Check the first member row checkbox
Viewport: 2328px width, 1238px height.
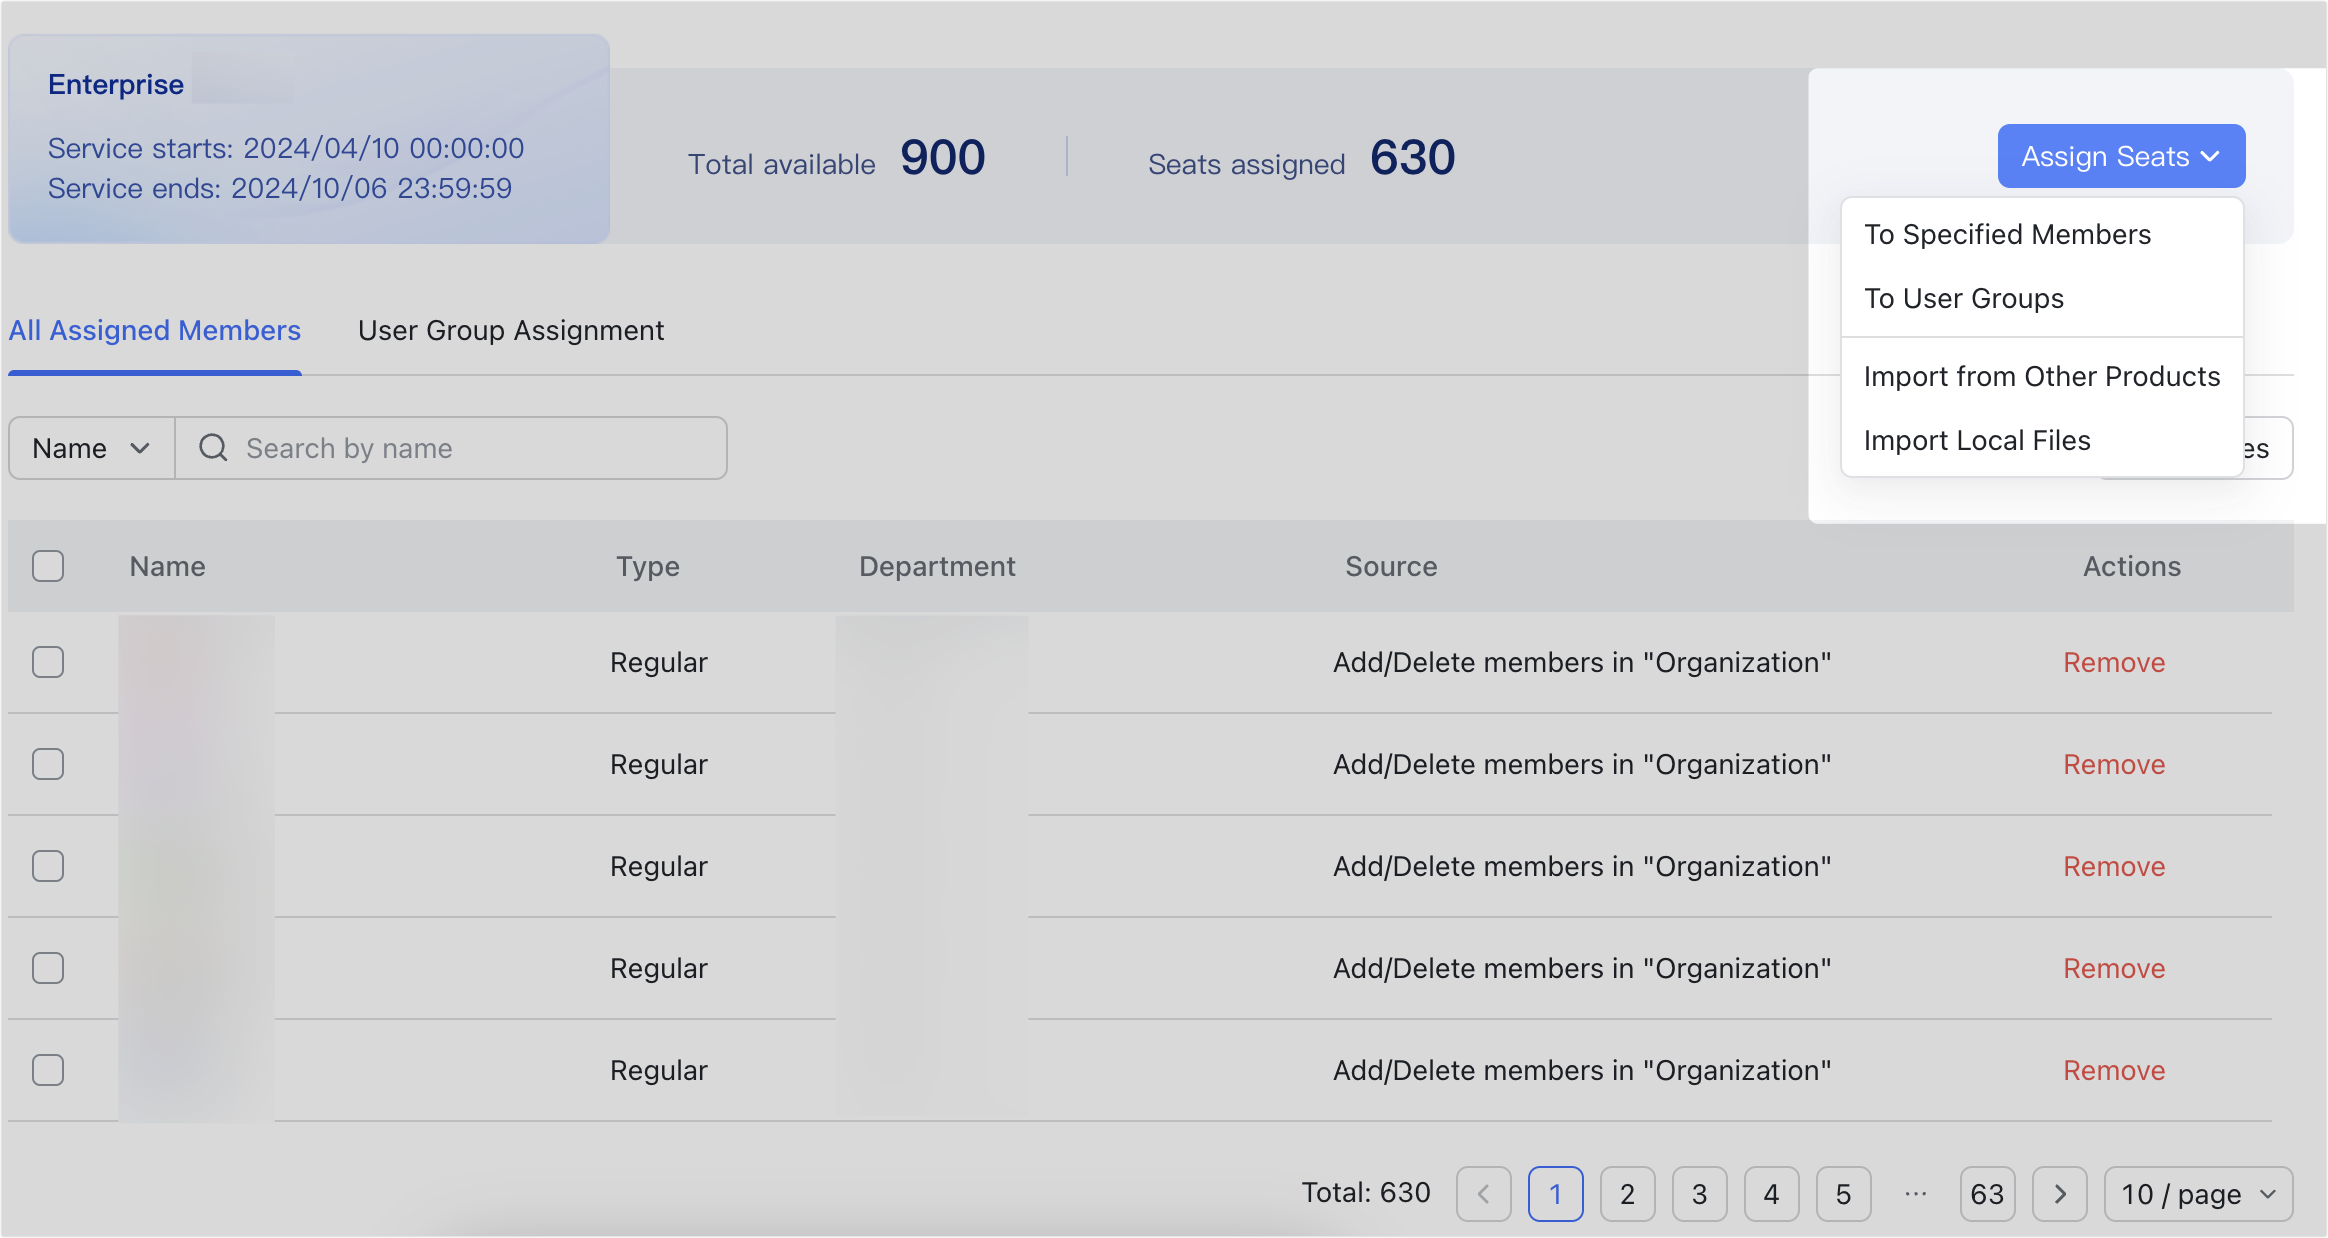coord(48,662)
